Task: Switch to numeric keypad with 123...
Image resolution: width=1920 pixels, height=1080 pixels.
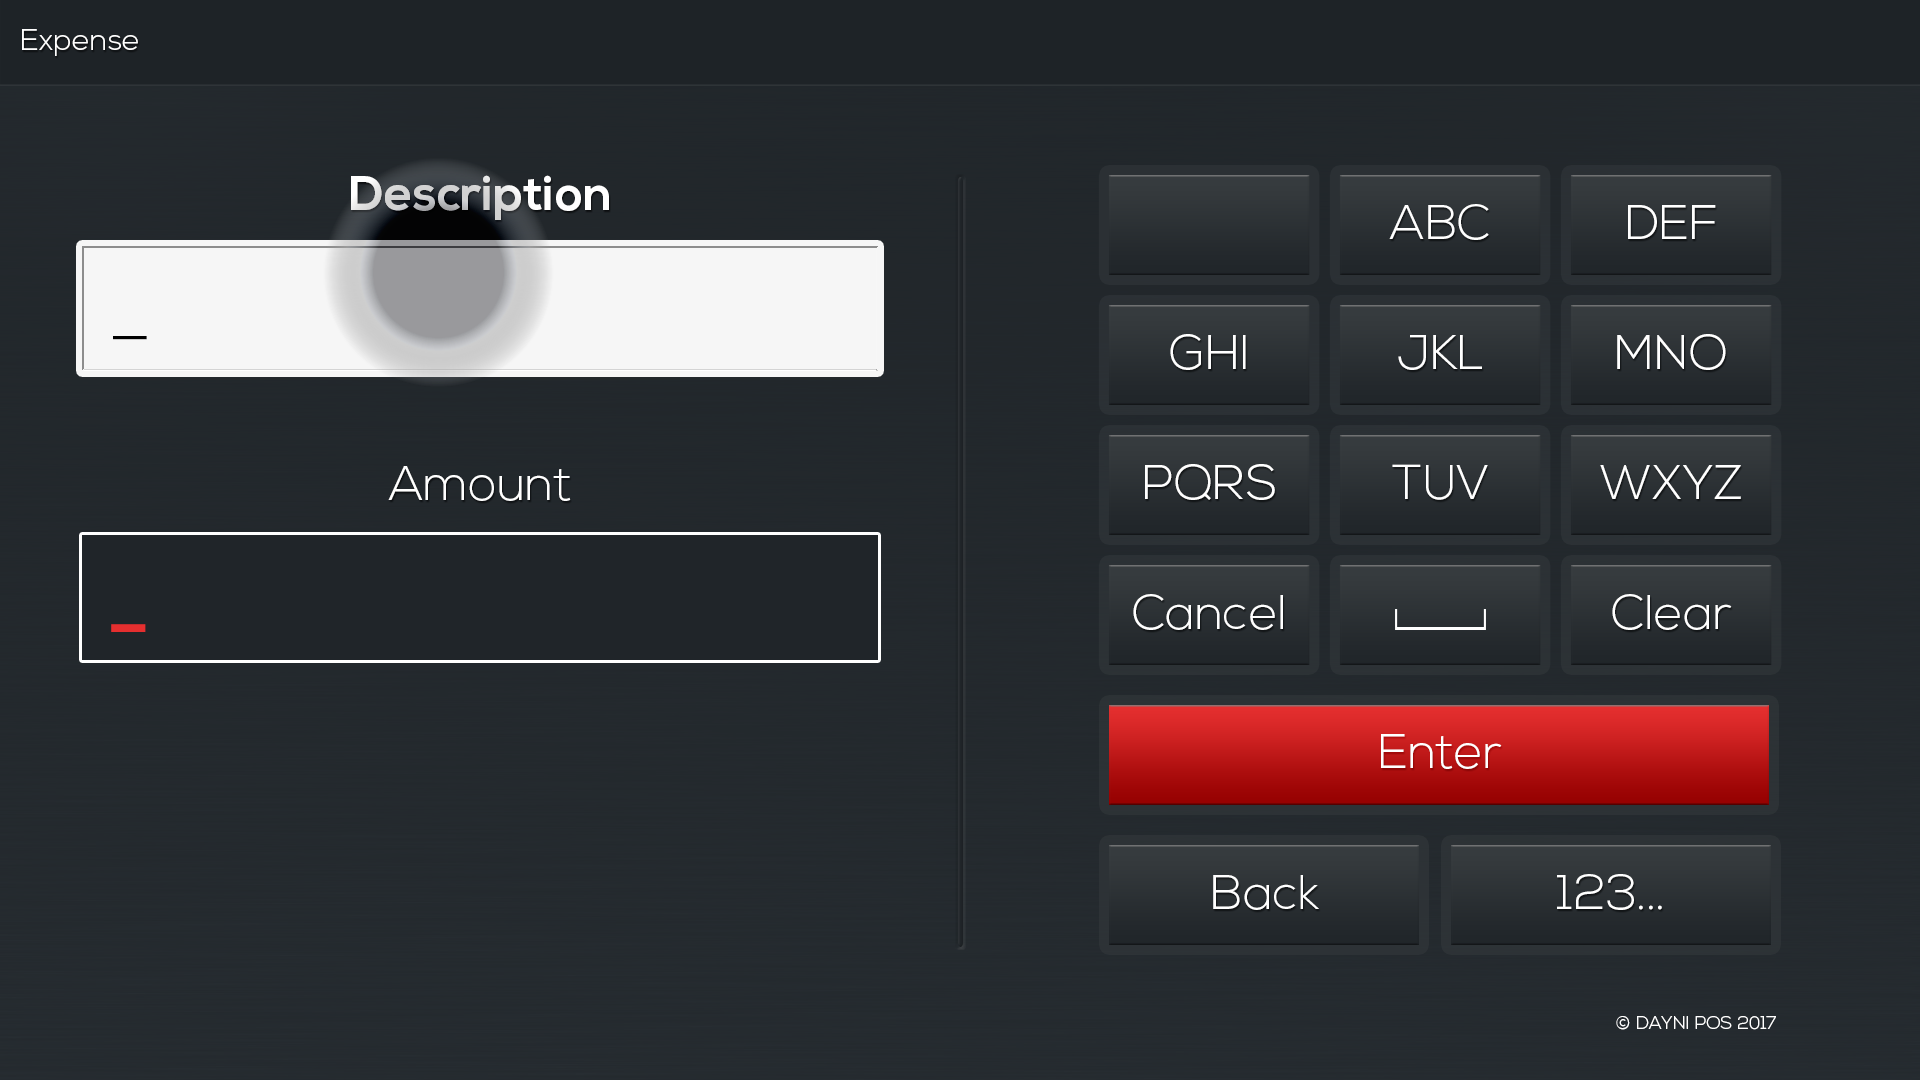Action: click(x=1610, y=894)
